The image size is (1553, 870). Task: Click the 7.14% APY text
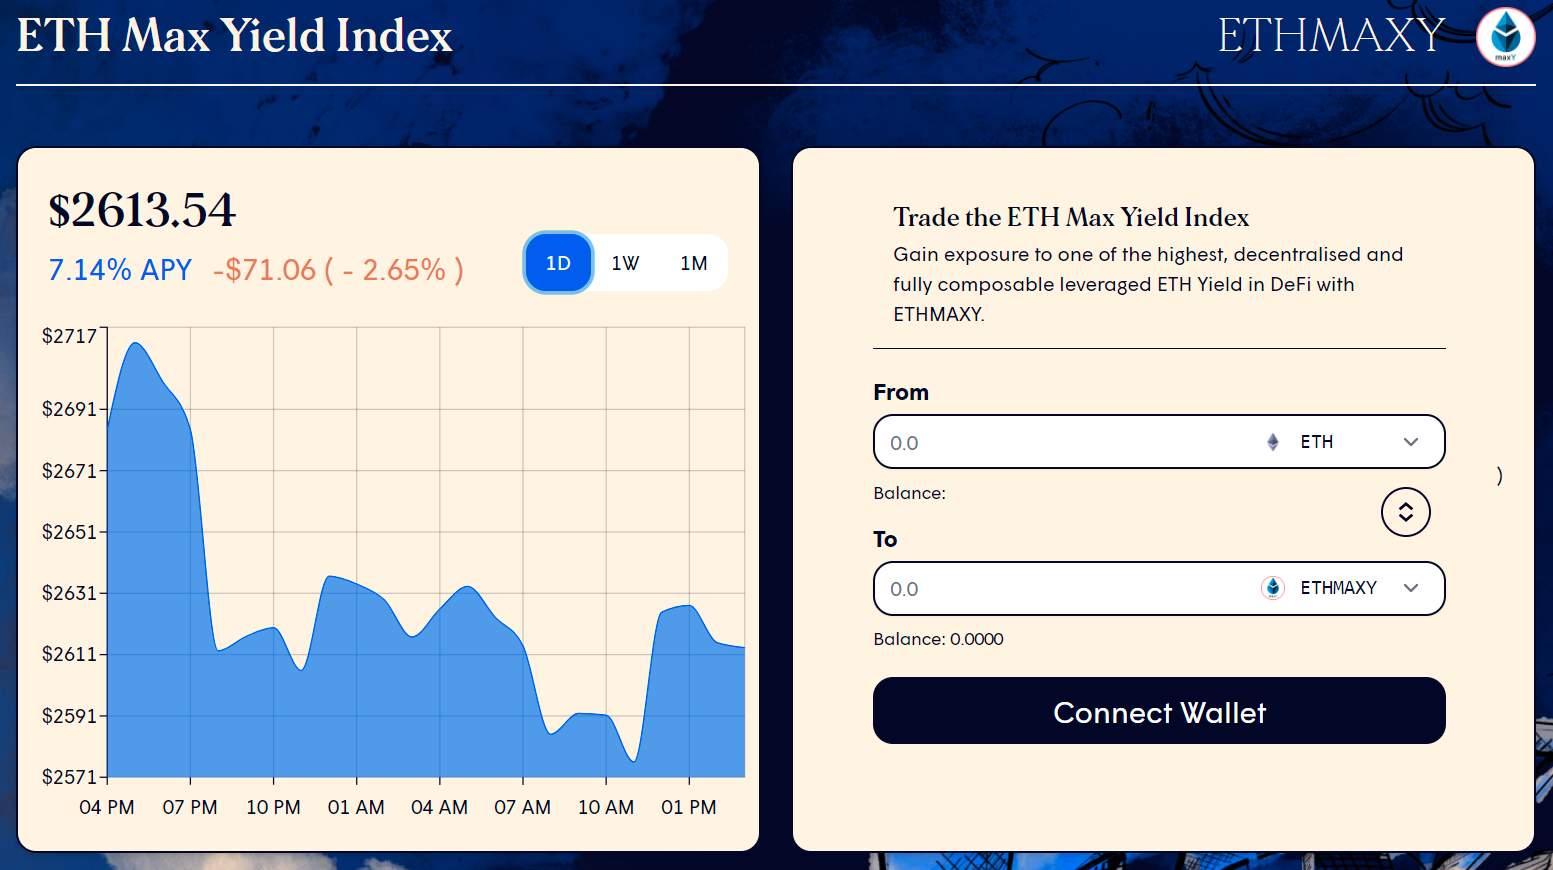[x=120, y=270]
